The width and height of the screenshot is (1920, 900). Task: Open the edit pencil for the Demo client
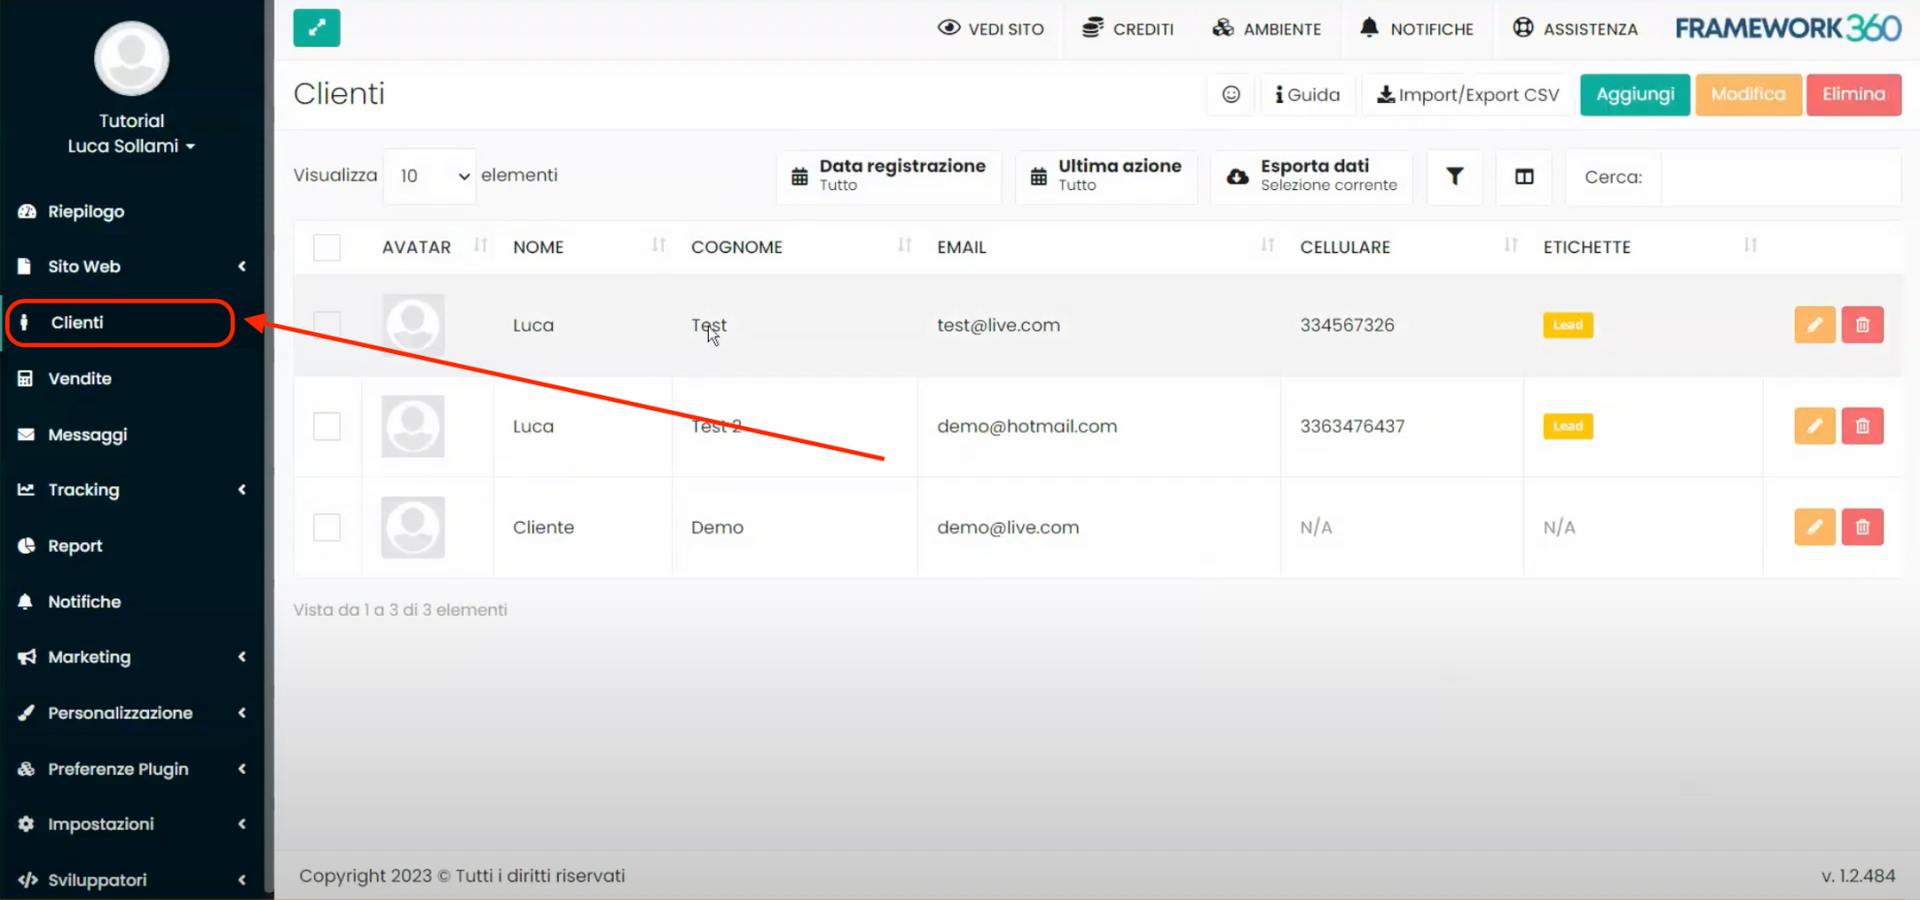[x=1814, y=527]
